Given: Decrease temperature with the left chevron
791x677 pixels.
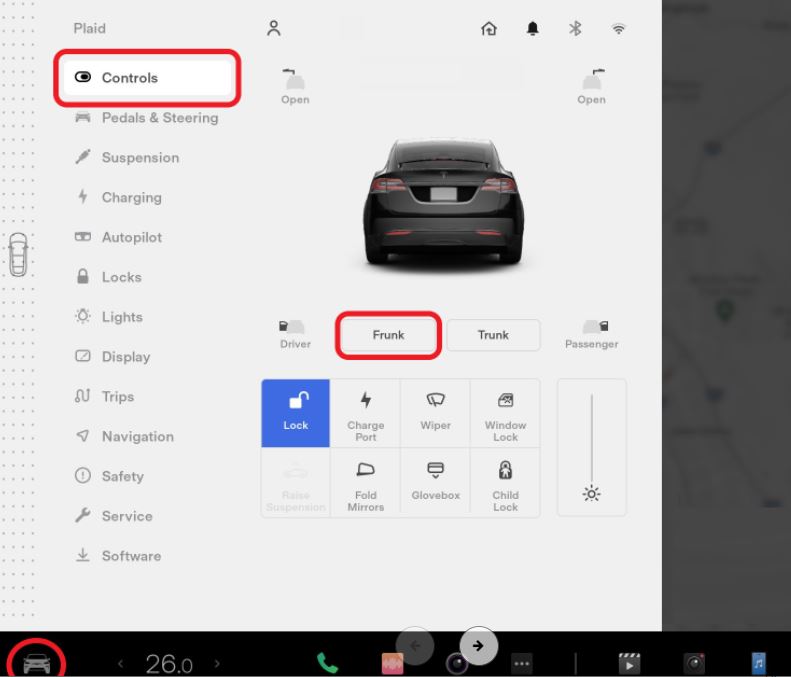Looking at the screenshot, I should tap(121, 663).
